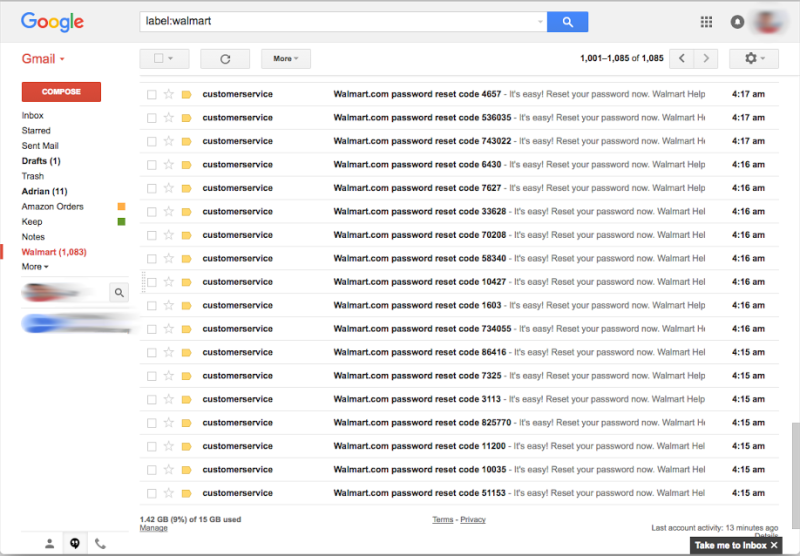The width and height of the screenshot is (800, 556).
Task: Star the reset code 4657 email
Action: 169,95
